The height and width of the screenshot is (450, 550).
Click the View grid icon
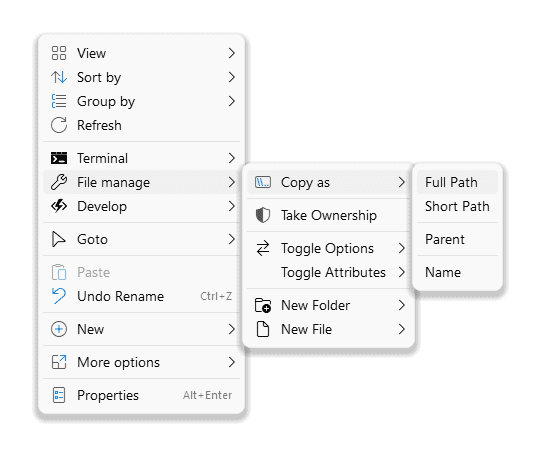click(59, 53)
